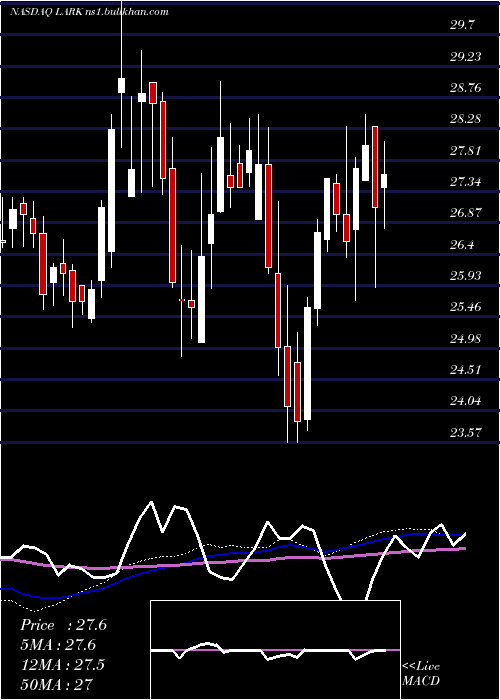Click the 24.51 price axis label
Screen dimensions: 500x700
465,370
